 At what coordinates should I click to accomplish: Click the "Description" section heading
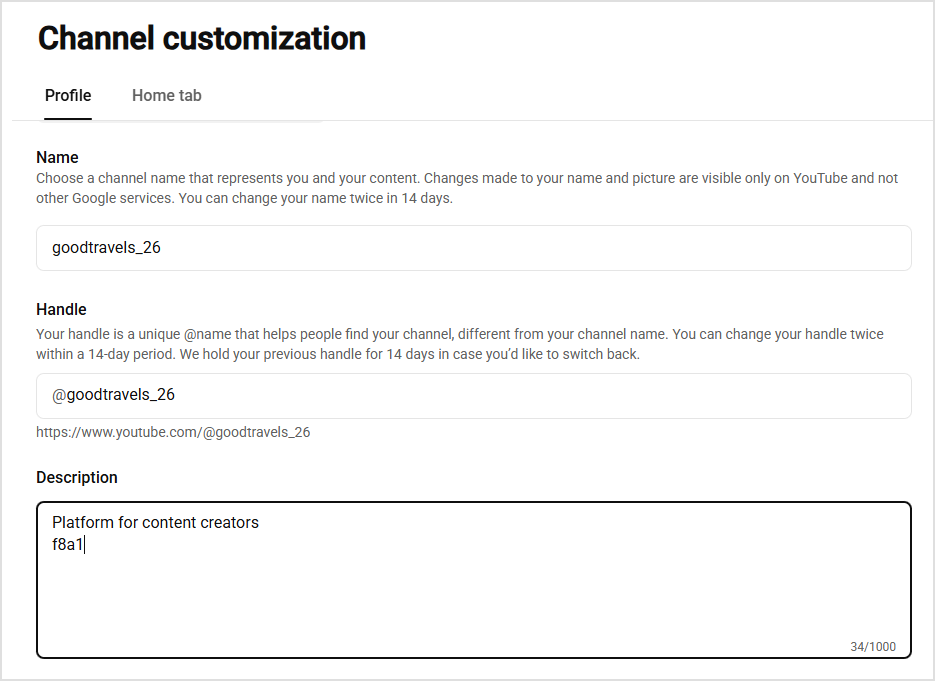77,477
